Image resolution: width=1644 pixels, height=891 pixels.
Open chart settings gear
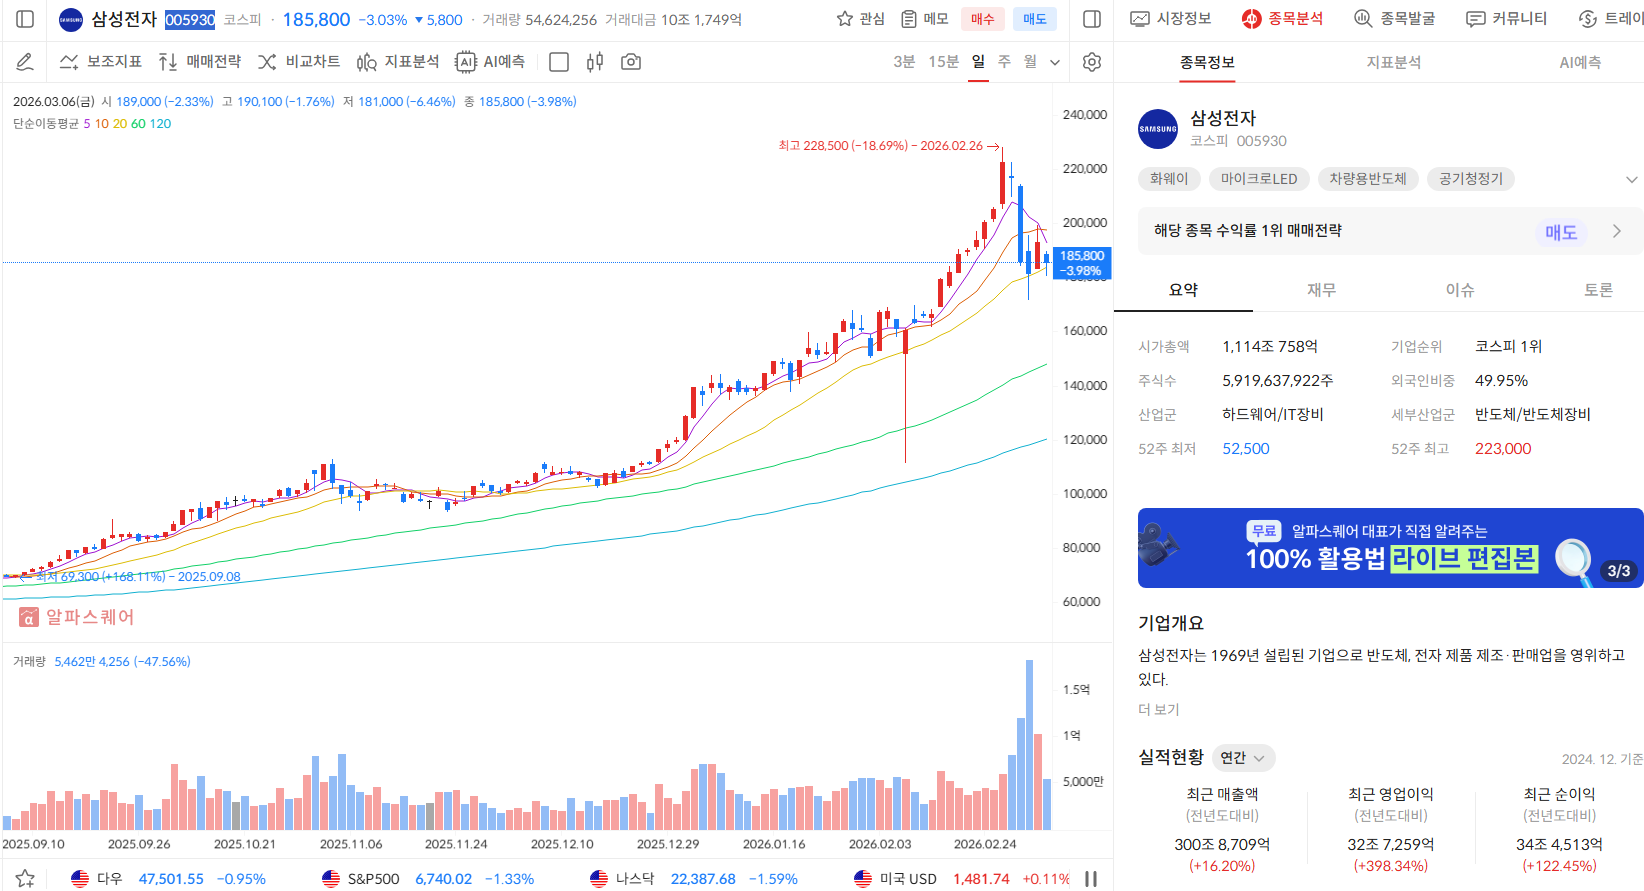1092,62
